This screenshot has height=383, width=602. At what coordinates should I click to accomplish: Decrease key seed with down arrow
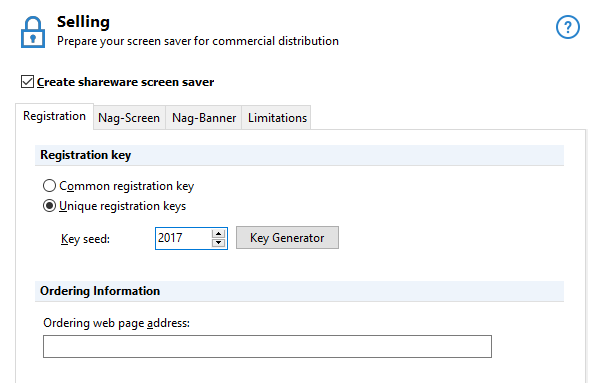click(218, 243)
